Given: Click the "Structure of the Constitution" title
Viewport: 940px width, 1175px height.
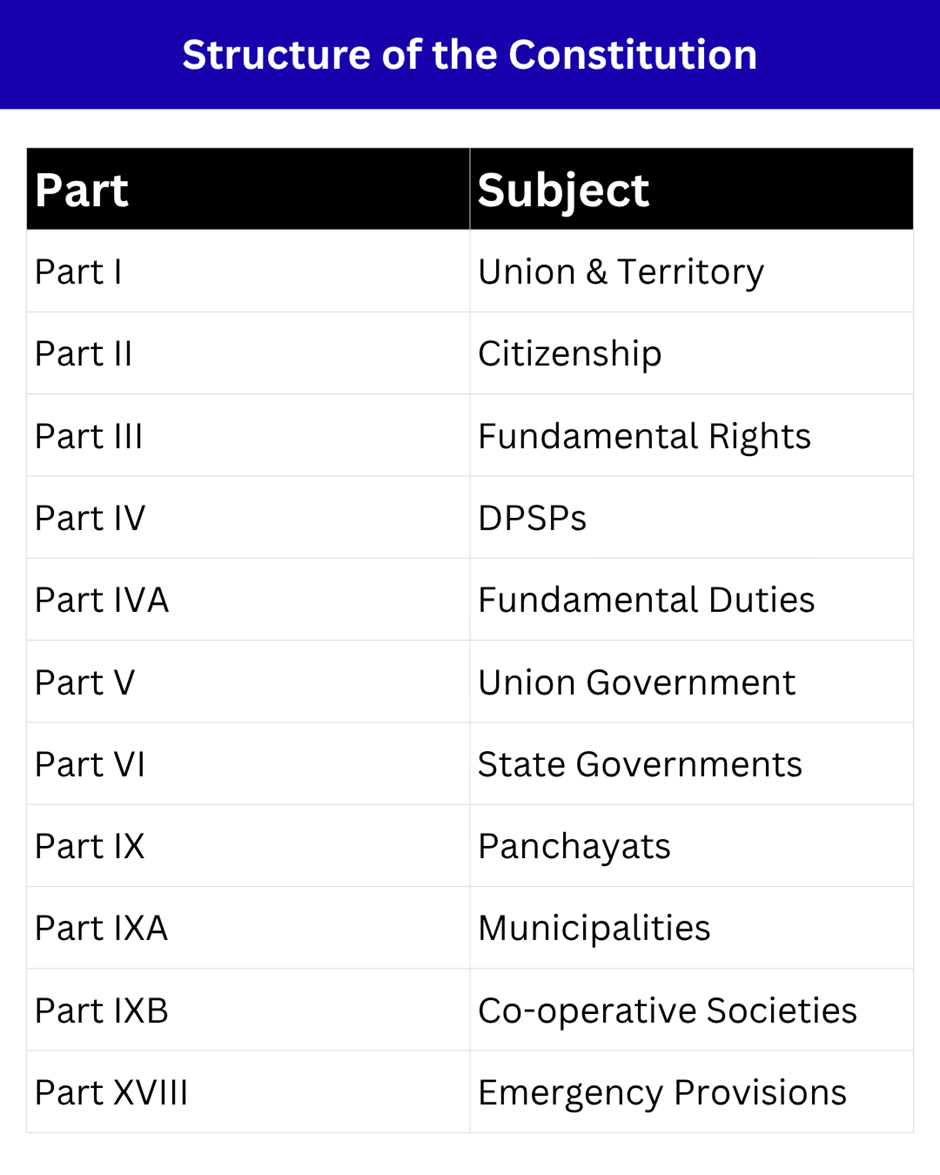Looking at the screenshot, I should pos(469,54).
